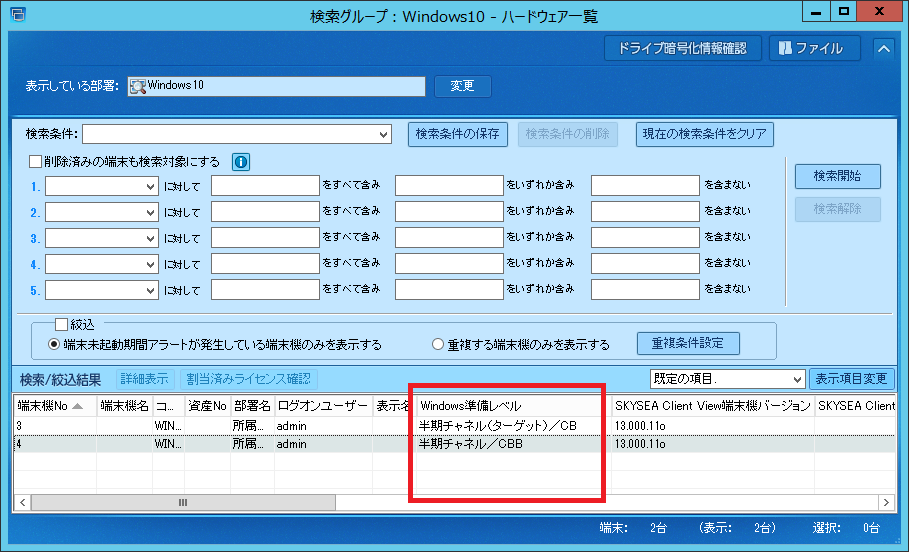Click the 資産No column header
Screen dimensions: 909x552
pyautogui.click(x=208, y=406)
